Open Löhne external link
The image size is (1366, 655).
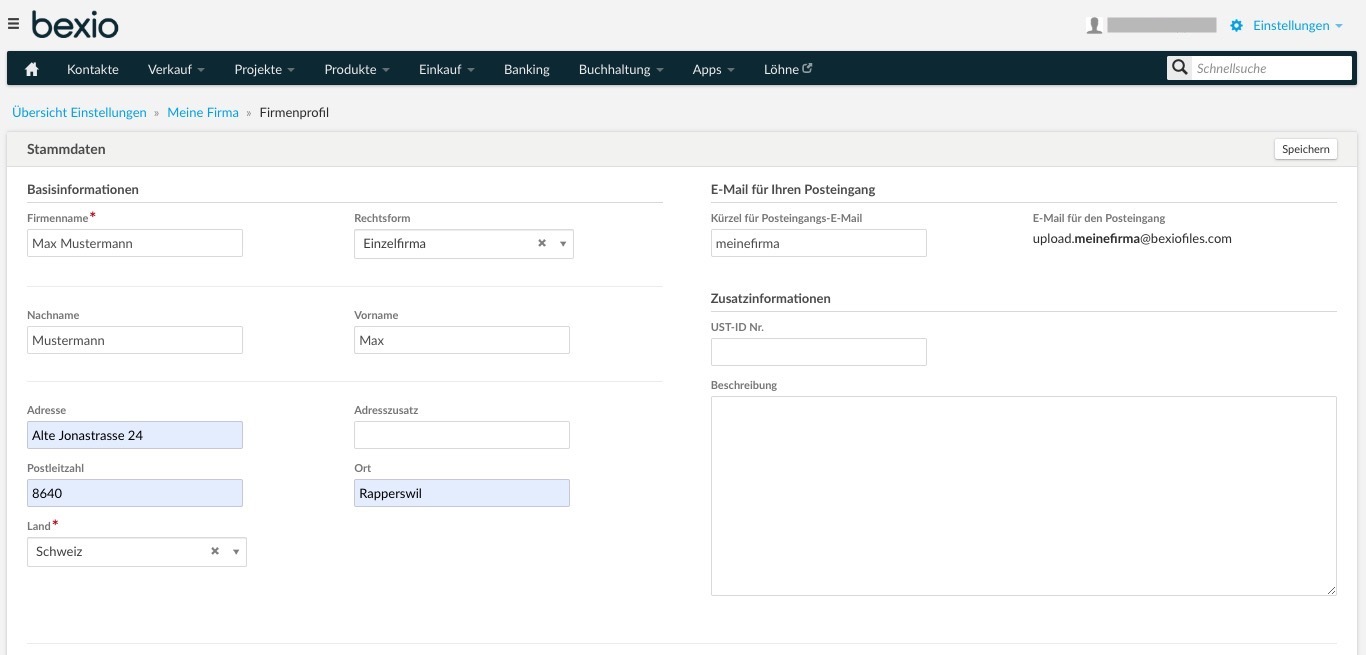coord(788,69)
